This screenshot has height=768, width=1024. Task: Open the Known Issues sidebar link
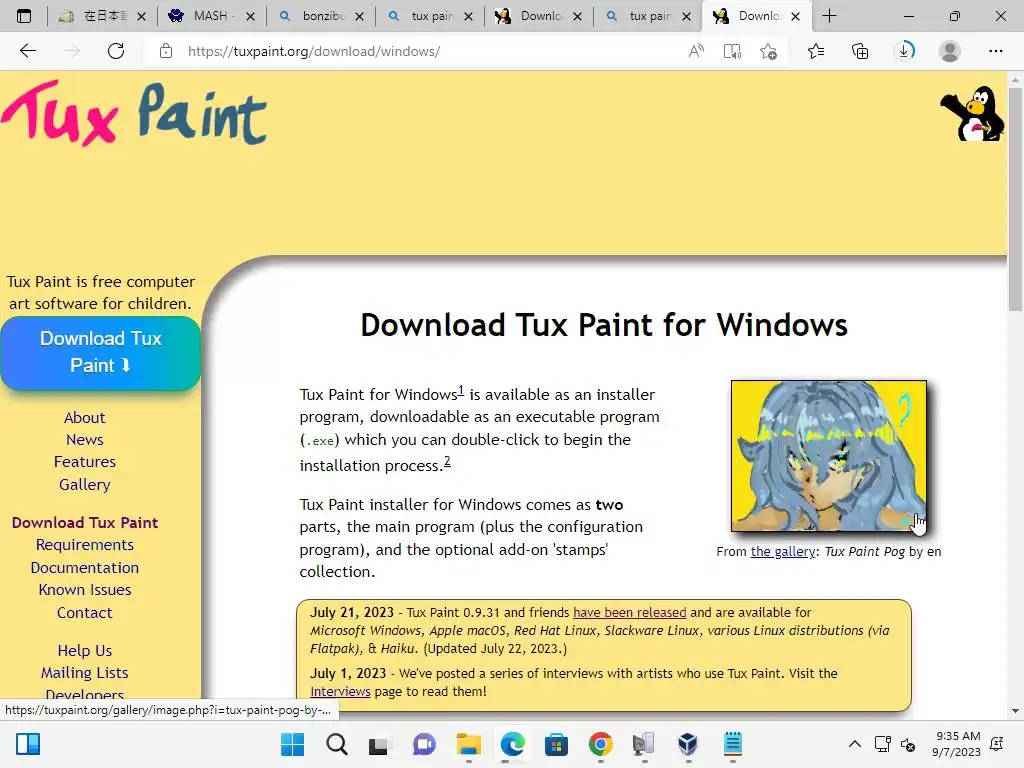(84, 590)
